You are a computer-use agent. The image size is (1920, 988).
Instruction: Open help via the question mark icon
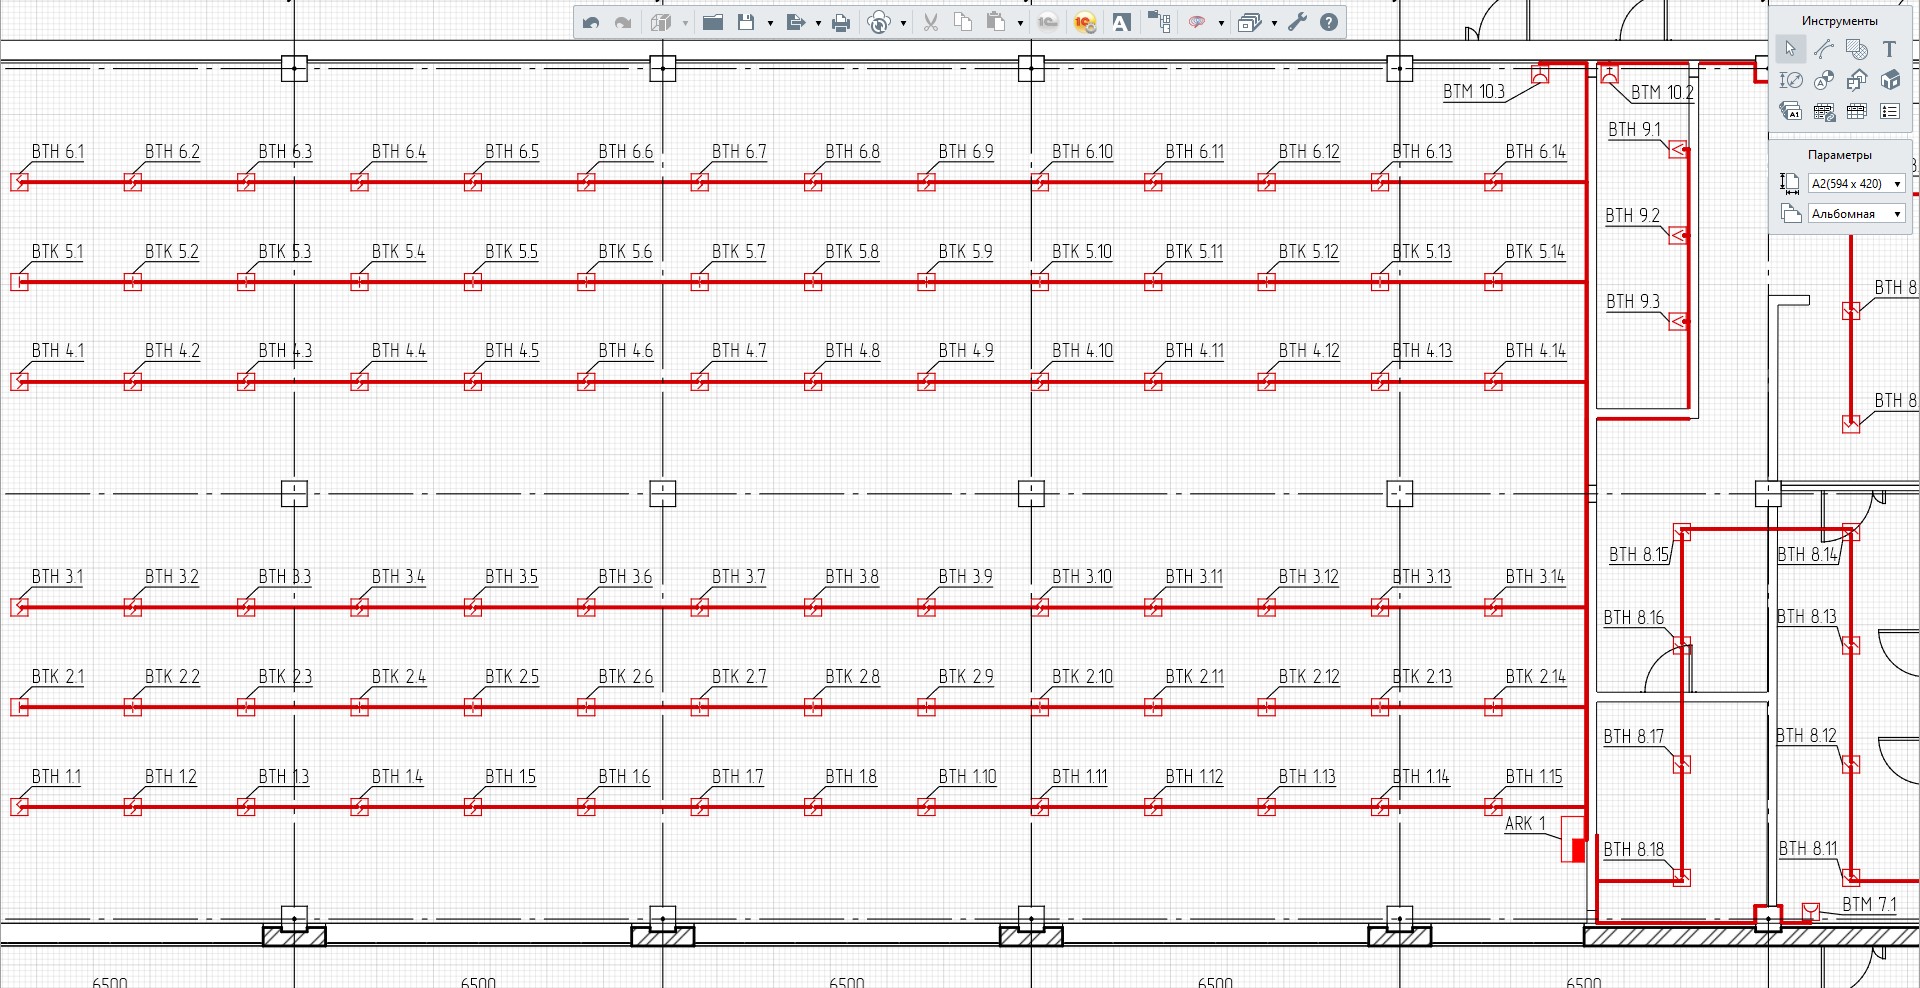tap(1329, 22)
